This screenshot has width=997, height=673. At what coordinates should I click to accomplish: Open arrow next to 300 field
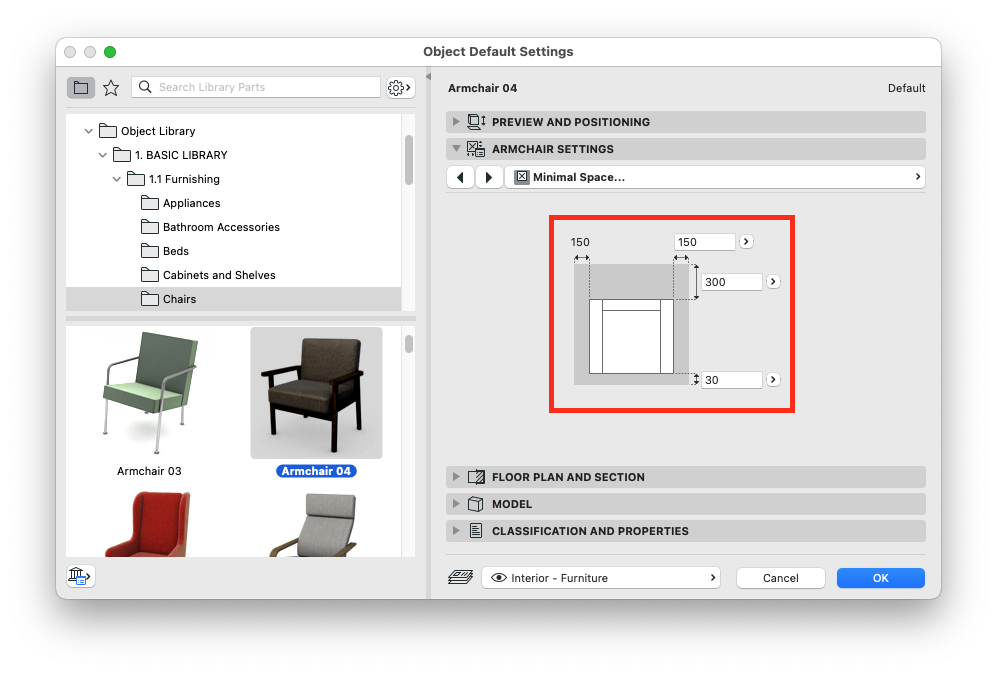coord(773,282)
